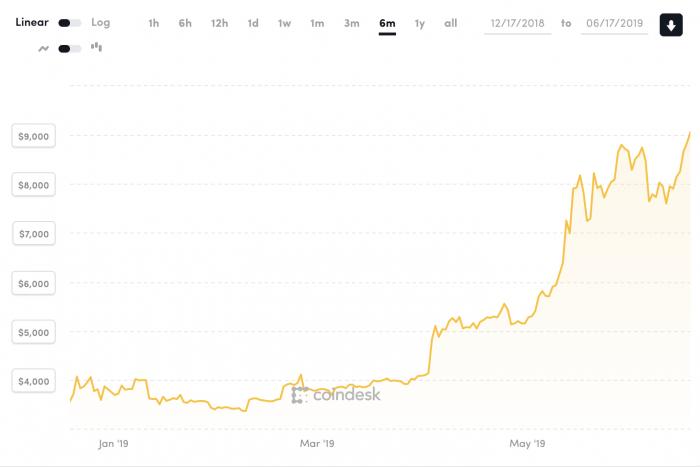Click the Linear scale label
This screenshot has height=467, width=700.
pos(32,22)
